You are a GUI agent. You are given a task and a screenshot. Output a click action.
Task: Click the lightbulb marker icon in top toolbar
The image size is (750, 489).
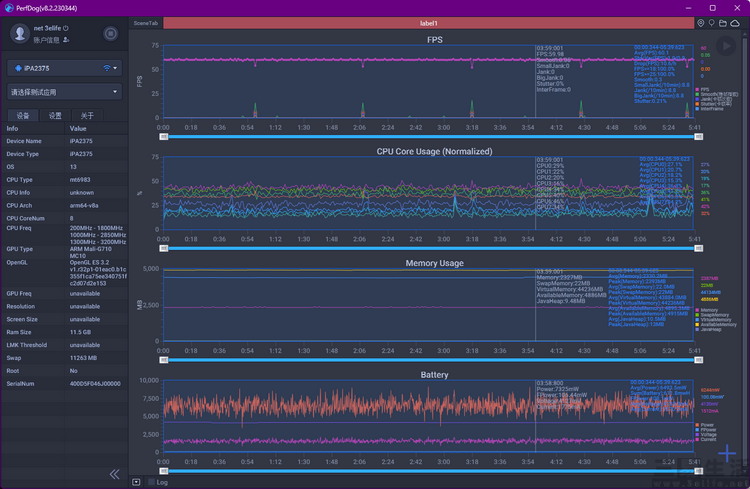[711, 23]
